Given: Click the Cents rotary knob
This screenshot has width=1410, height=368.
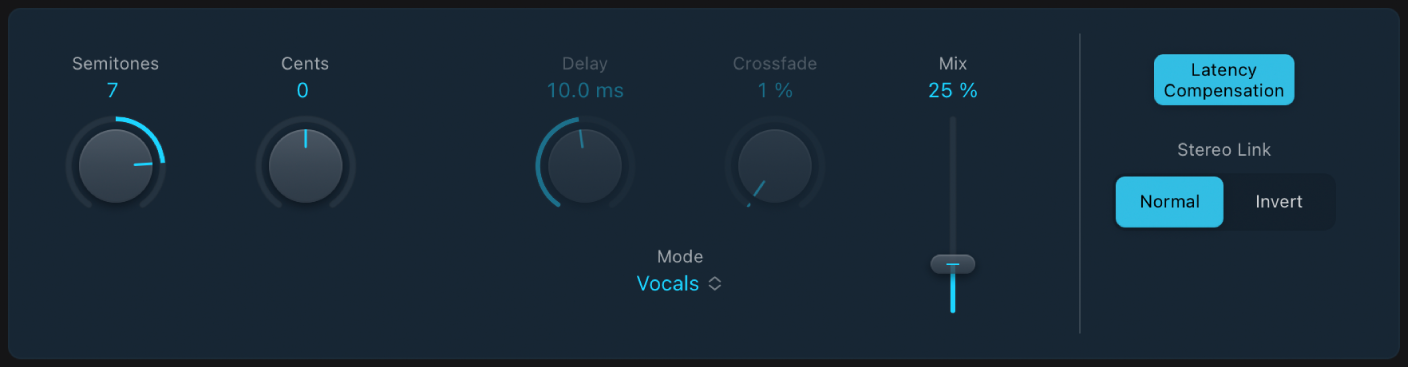Looking at the screenshot, I should [305, 165].
